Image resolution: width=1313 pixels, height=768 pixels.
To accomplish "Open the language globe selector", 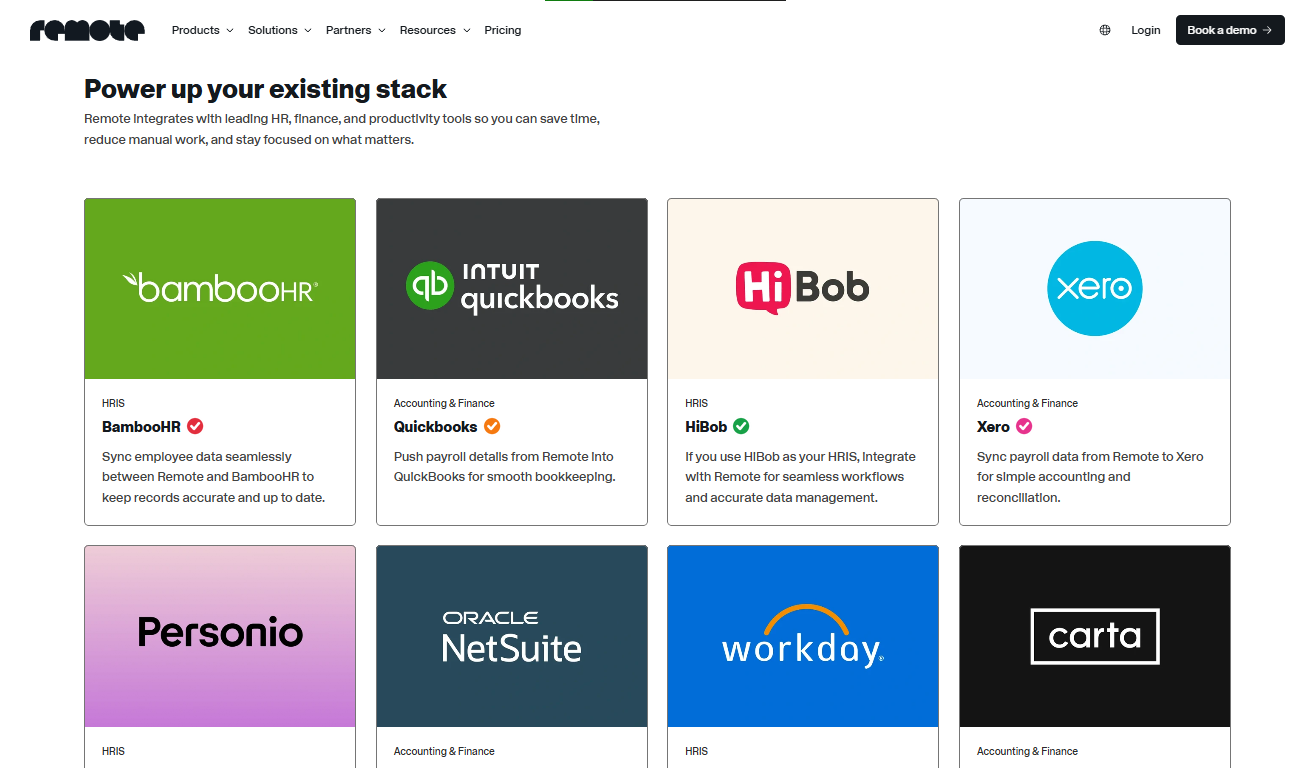I will pyautogui.click(x=1105, y=30).
